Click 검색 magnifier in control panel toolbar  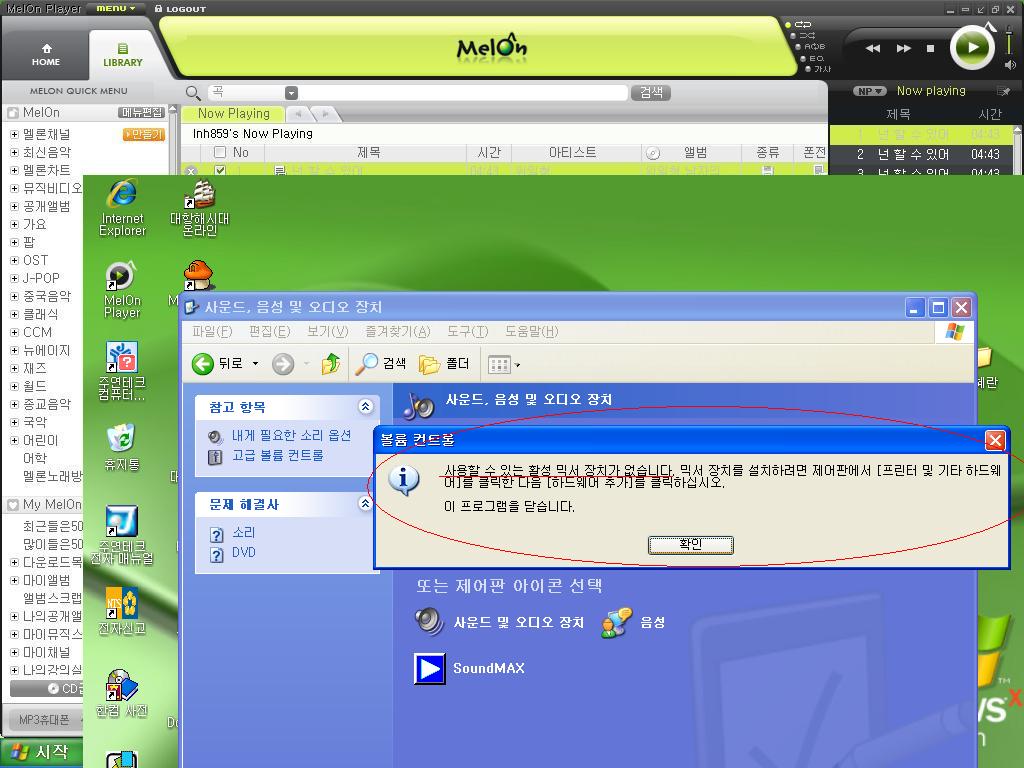380,364
